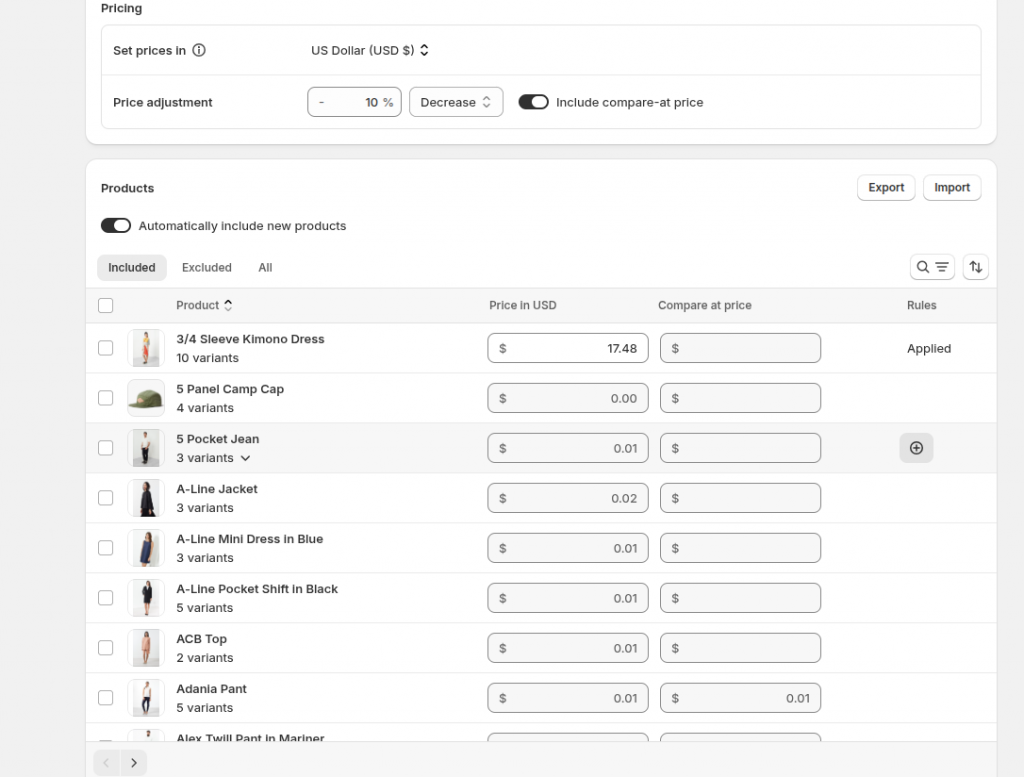Image resolution: width=1024 pixels, height=777 pixels.
Task: Open ACB Top product thumbnail
Action: coord(146,648)
